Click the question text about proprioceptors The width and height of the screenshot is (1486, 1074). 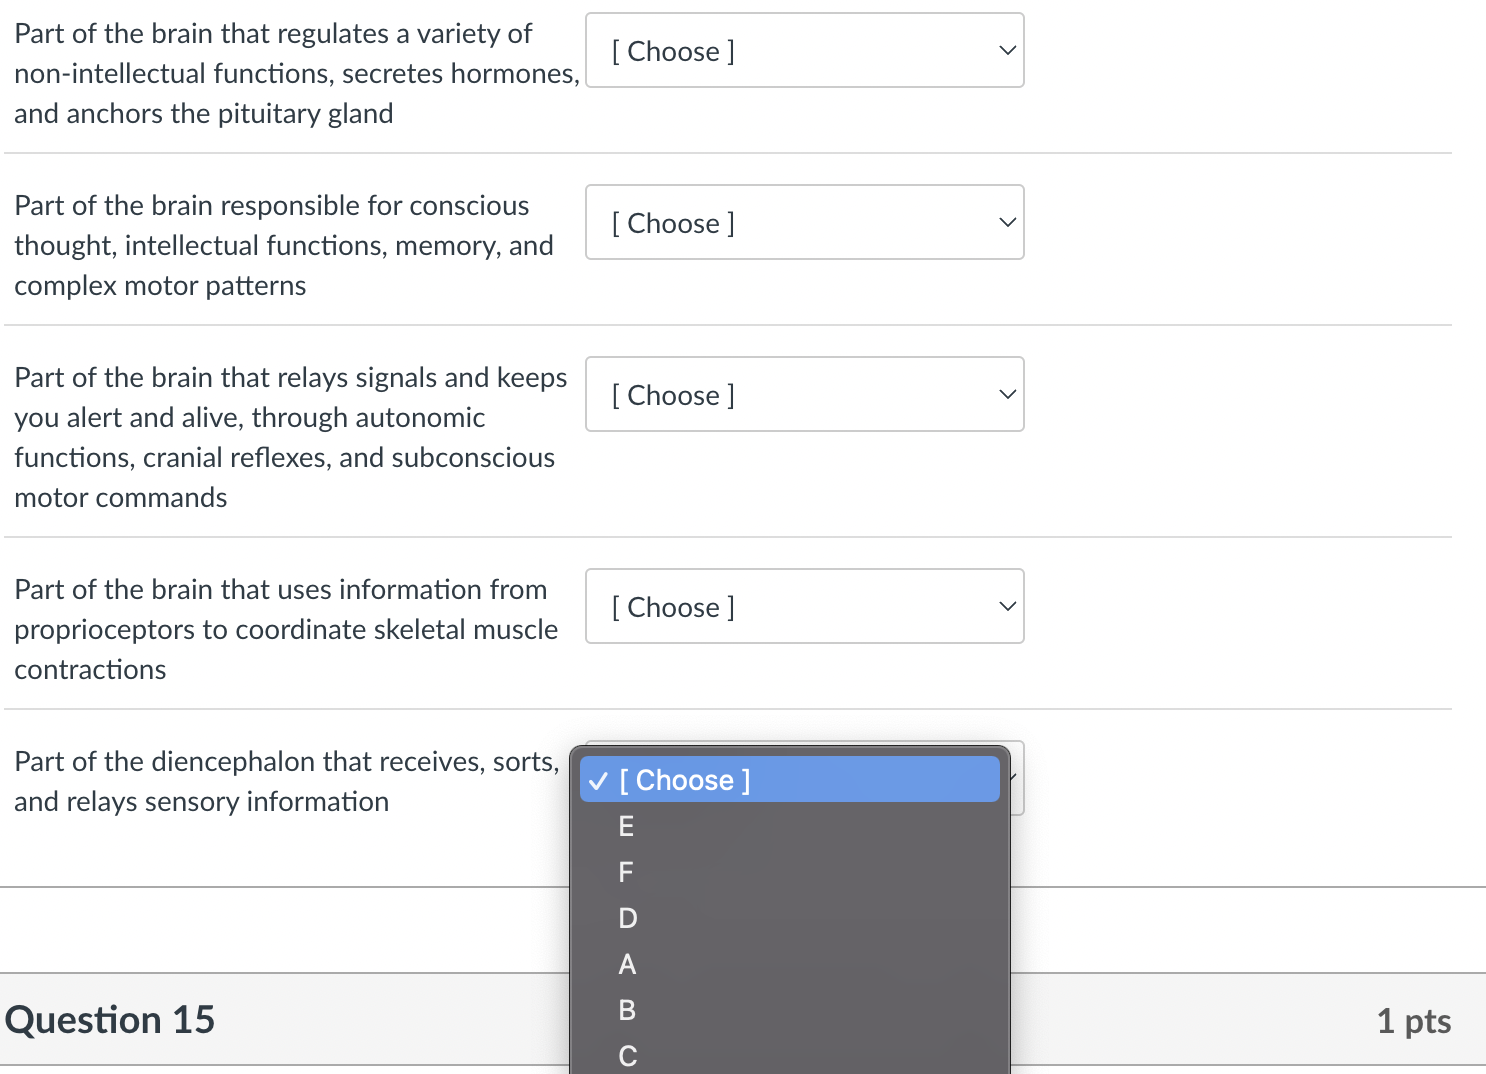(286, 629)
